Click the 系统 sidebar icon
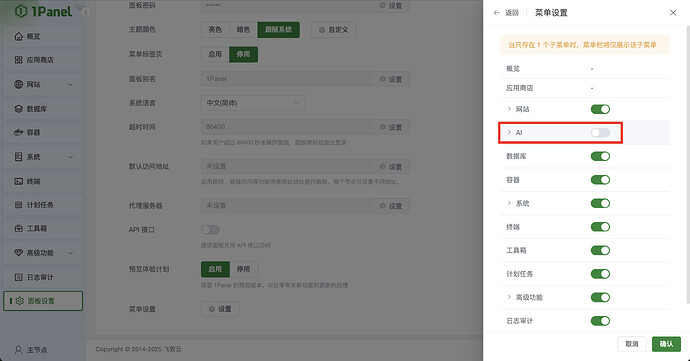 (x=18, y=157)
